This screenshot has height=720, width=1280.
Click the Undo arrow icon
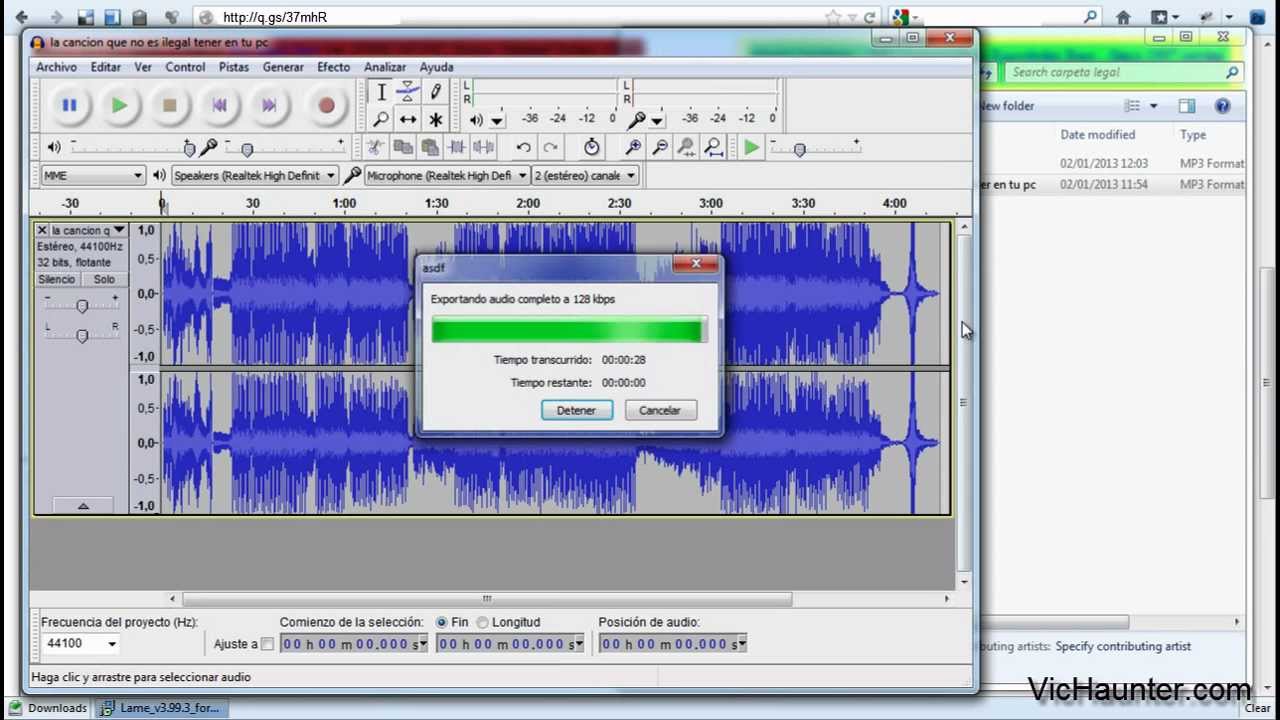click(523, 148)
